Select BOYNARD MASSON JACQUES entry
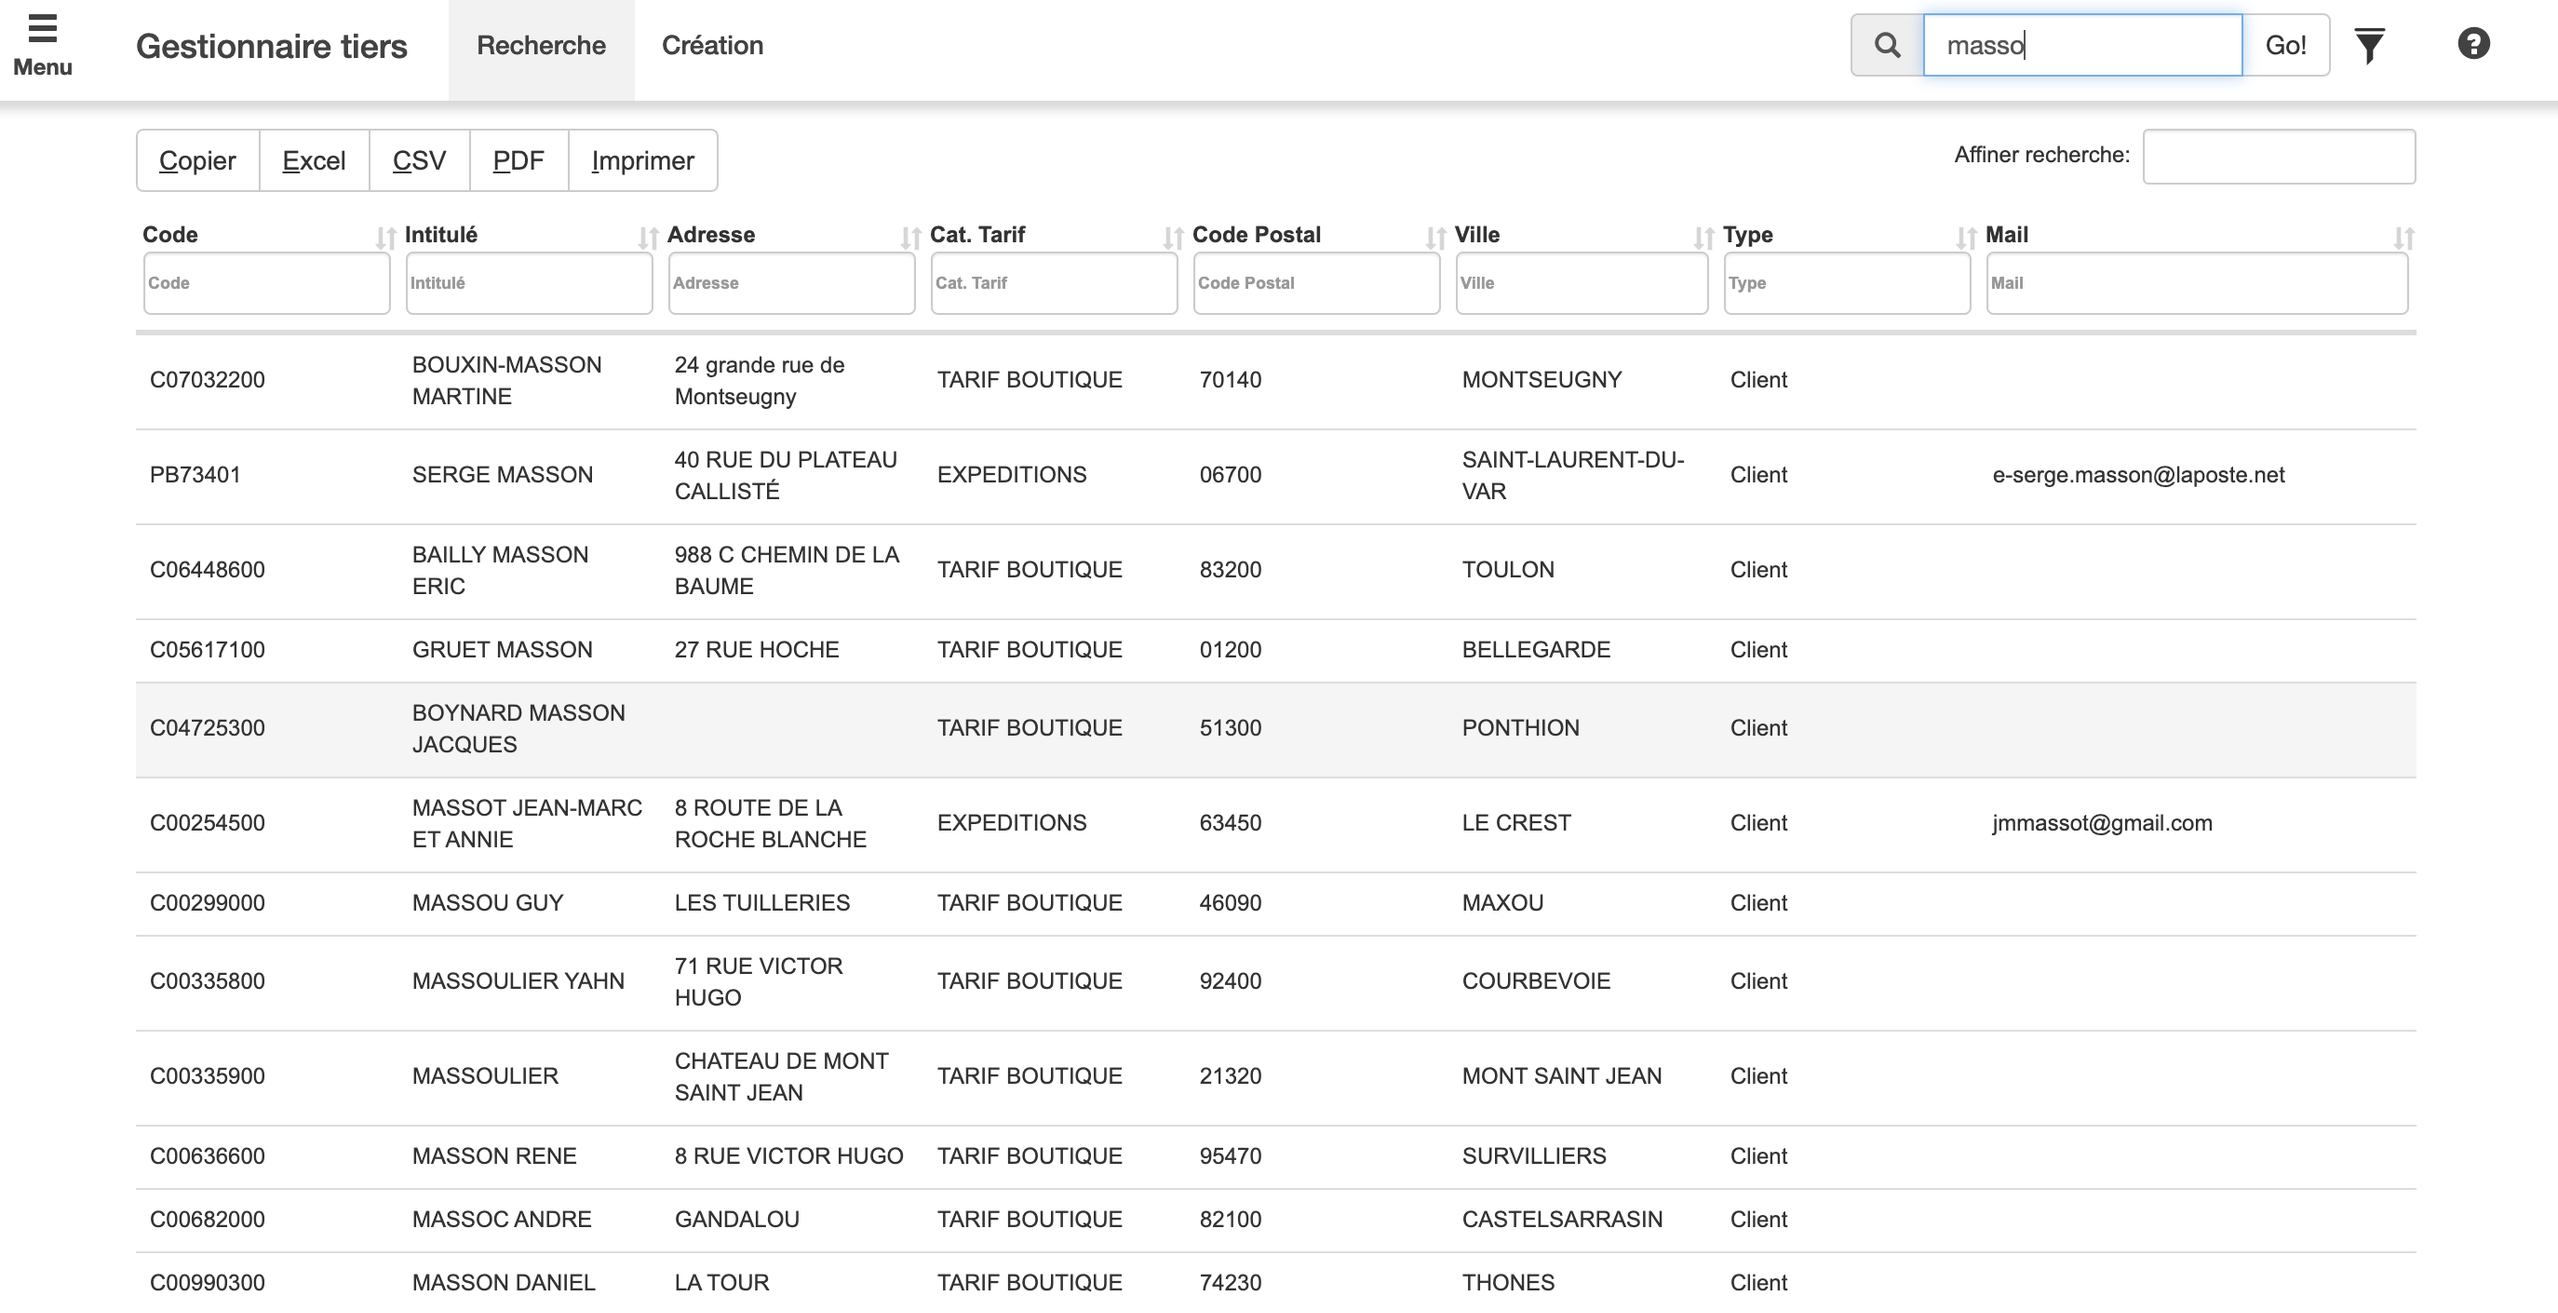The image size is (2558, 1313). point(518,728)
